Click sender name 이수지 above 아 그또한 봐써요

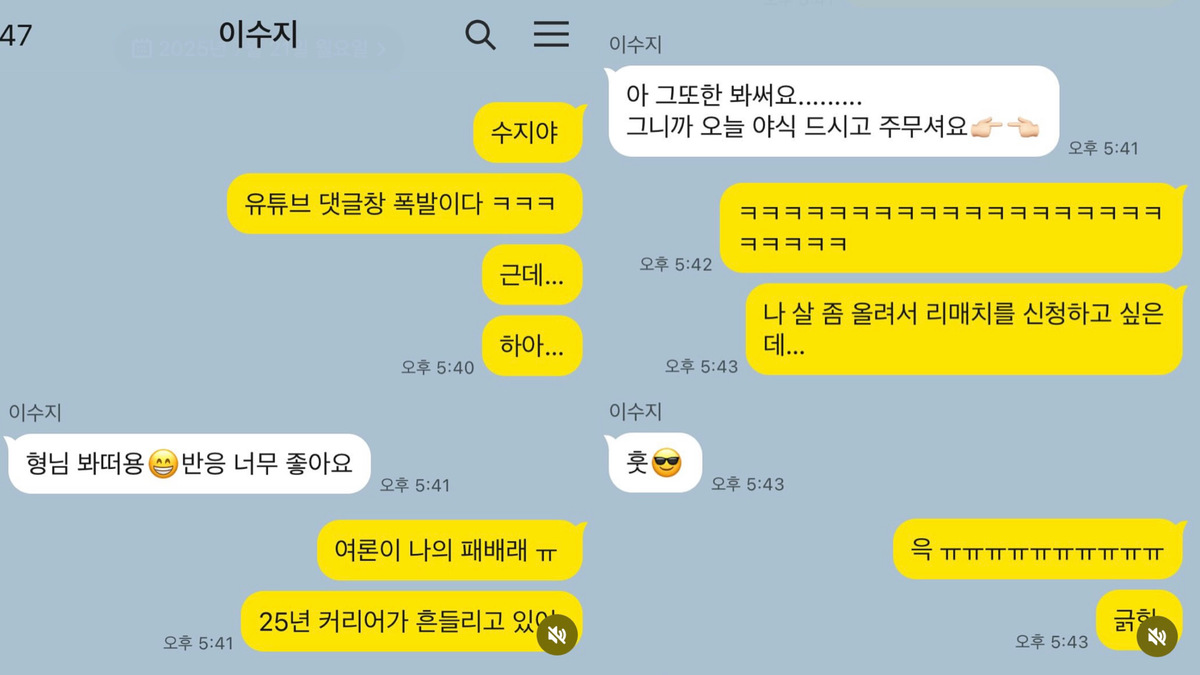[635, 44]
